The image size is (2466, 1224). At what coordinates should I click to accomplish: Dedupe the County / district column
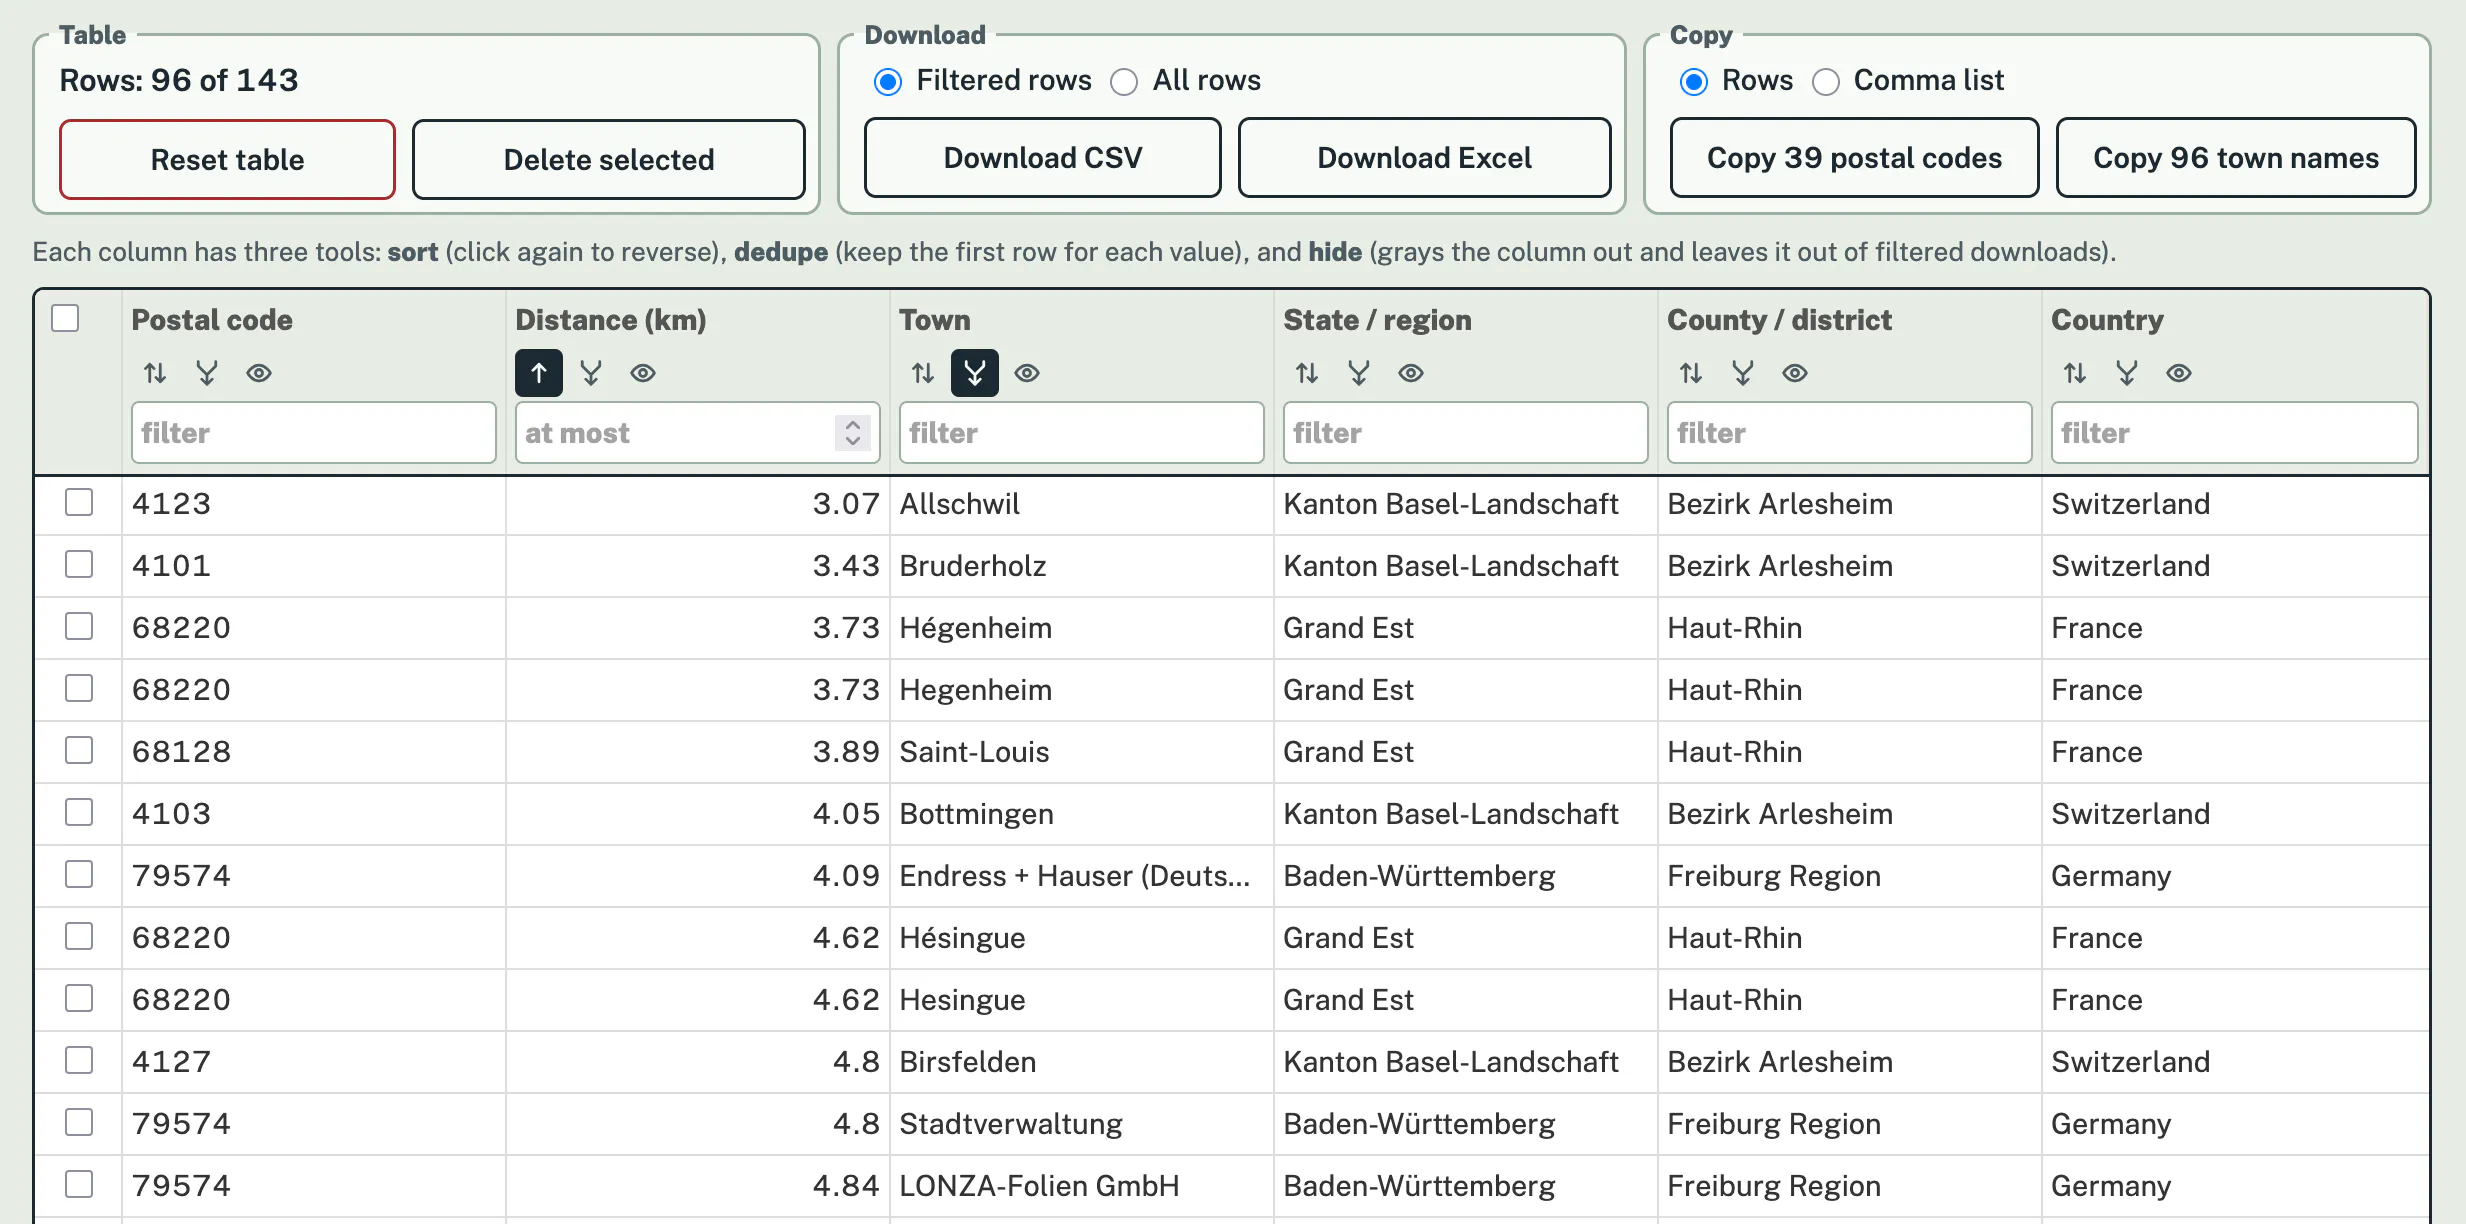[1743, 373]
